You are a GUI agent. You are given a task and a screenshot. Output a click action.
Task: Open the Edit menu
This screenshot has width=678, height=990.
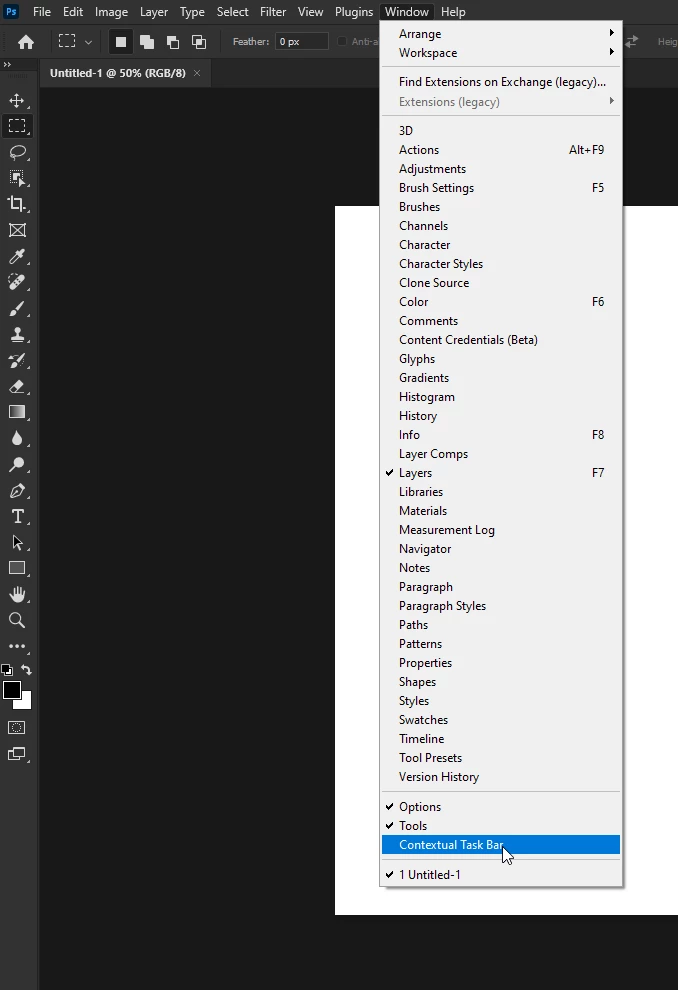(x=73, y=12)
